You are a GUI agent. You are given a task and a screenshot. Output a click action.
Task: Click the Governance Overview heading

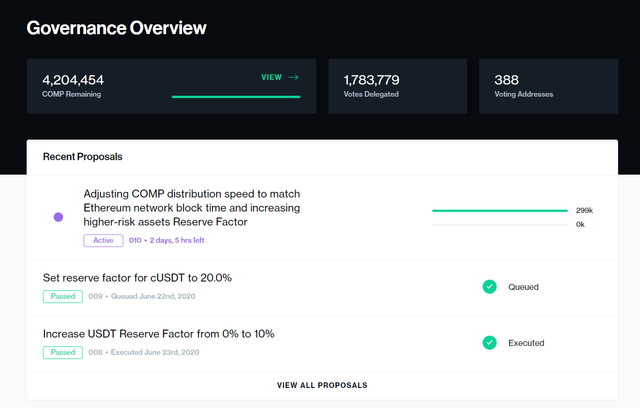tap(117, 28)
